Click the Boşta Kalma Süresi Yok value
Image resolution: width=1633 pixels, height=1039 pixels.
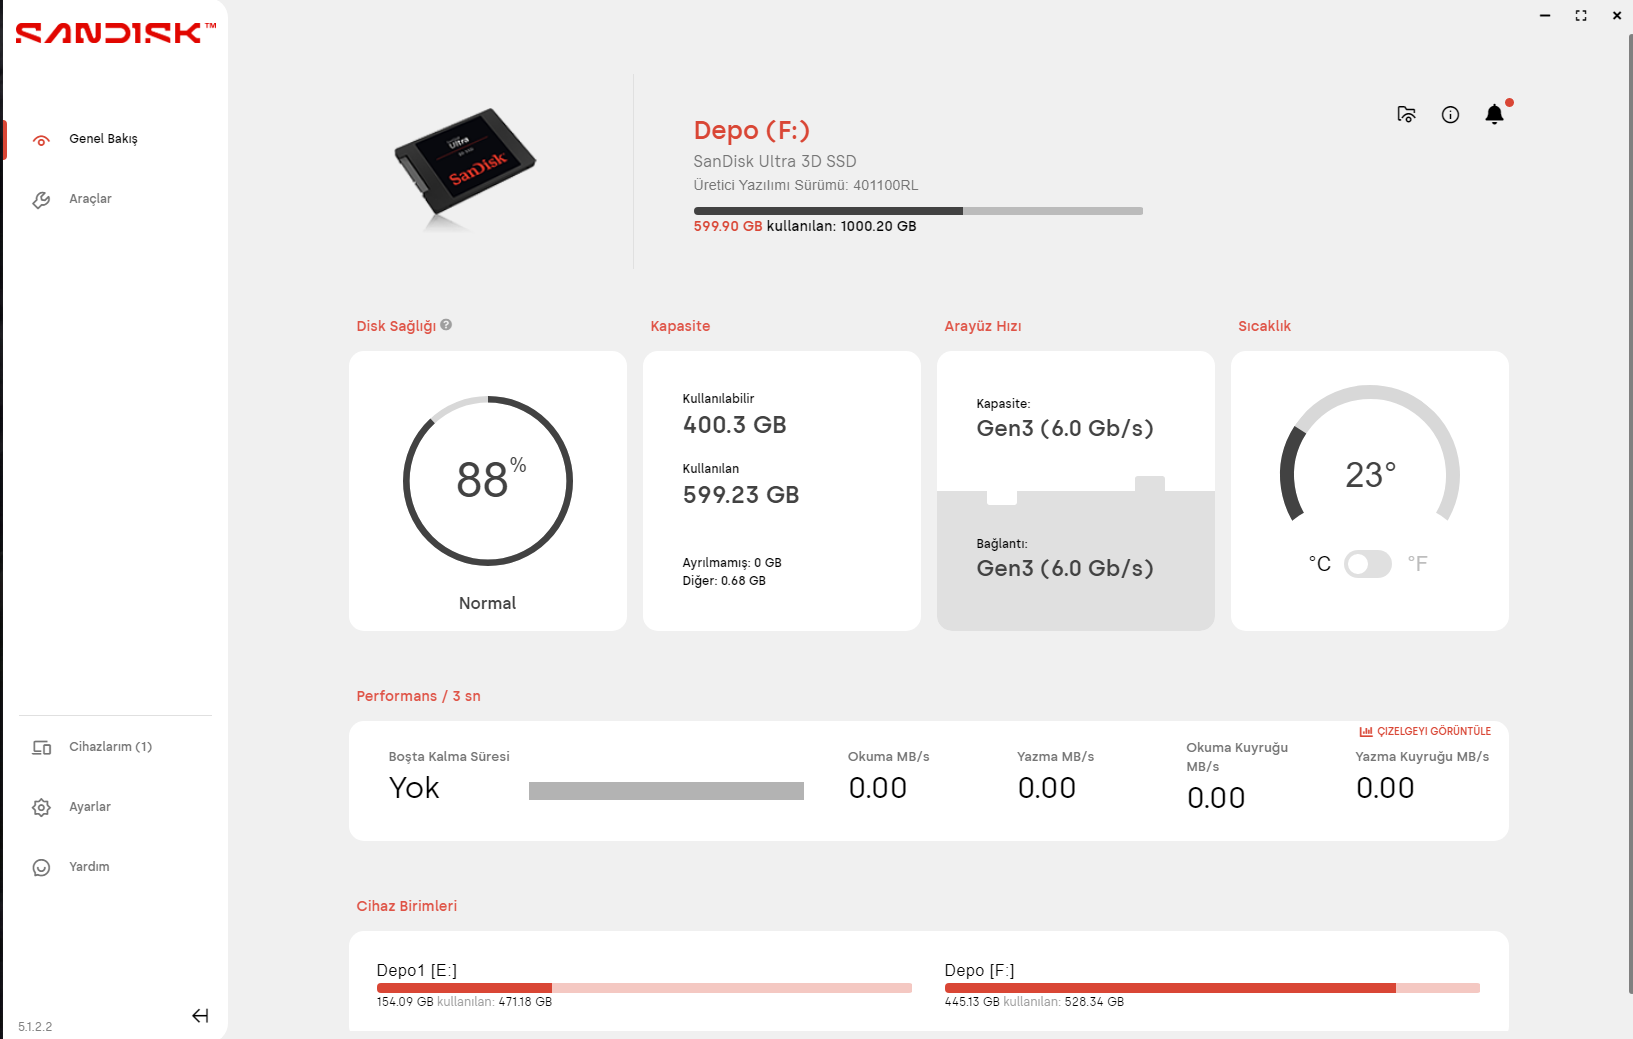tap(414, 788)
